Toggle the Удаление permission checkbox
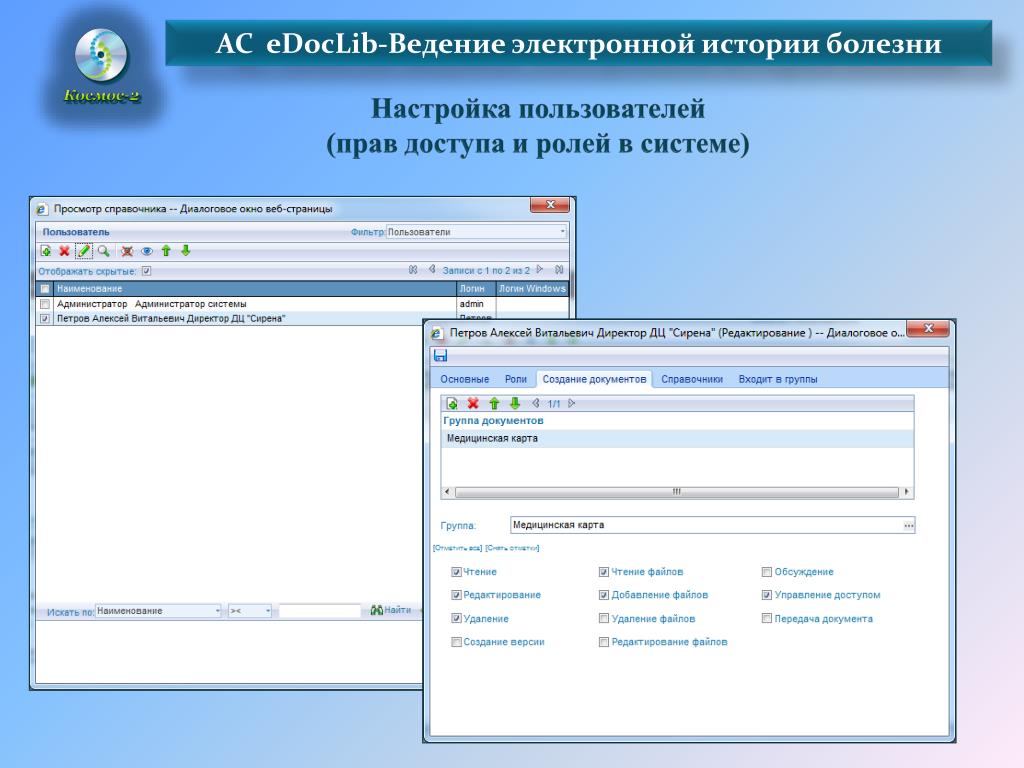The width and height of the screenshot is (1024, 768). [x=456, y=618]
